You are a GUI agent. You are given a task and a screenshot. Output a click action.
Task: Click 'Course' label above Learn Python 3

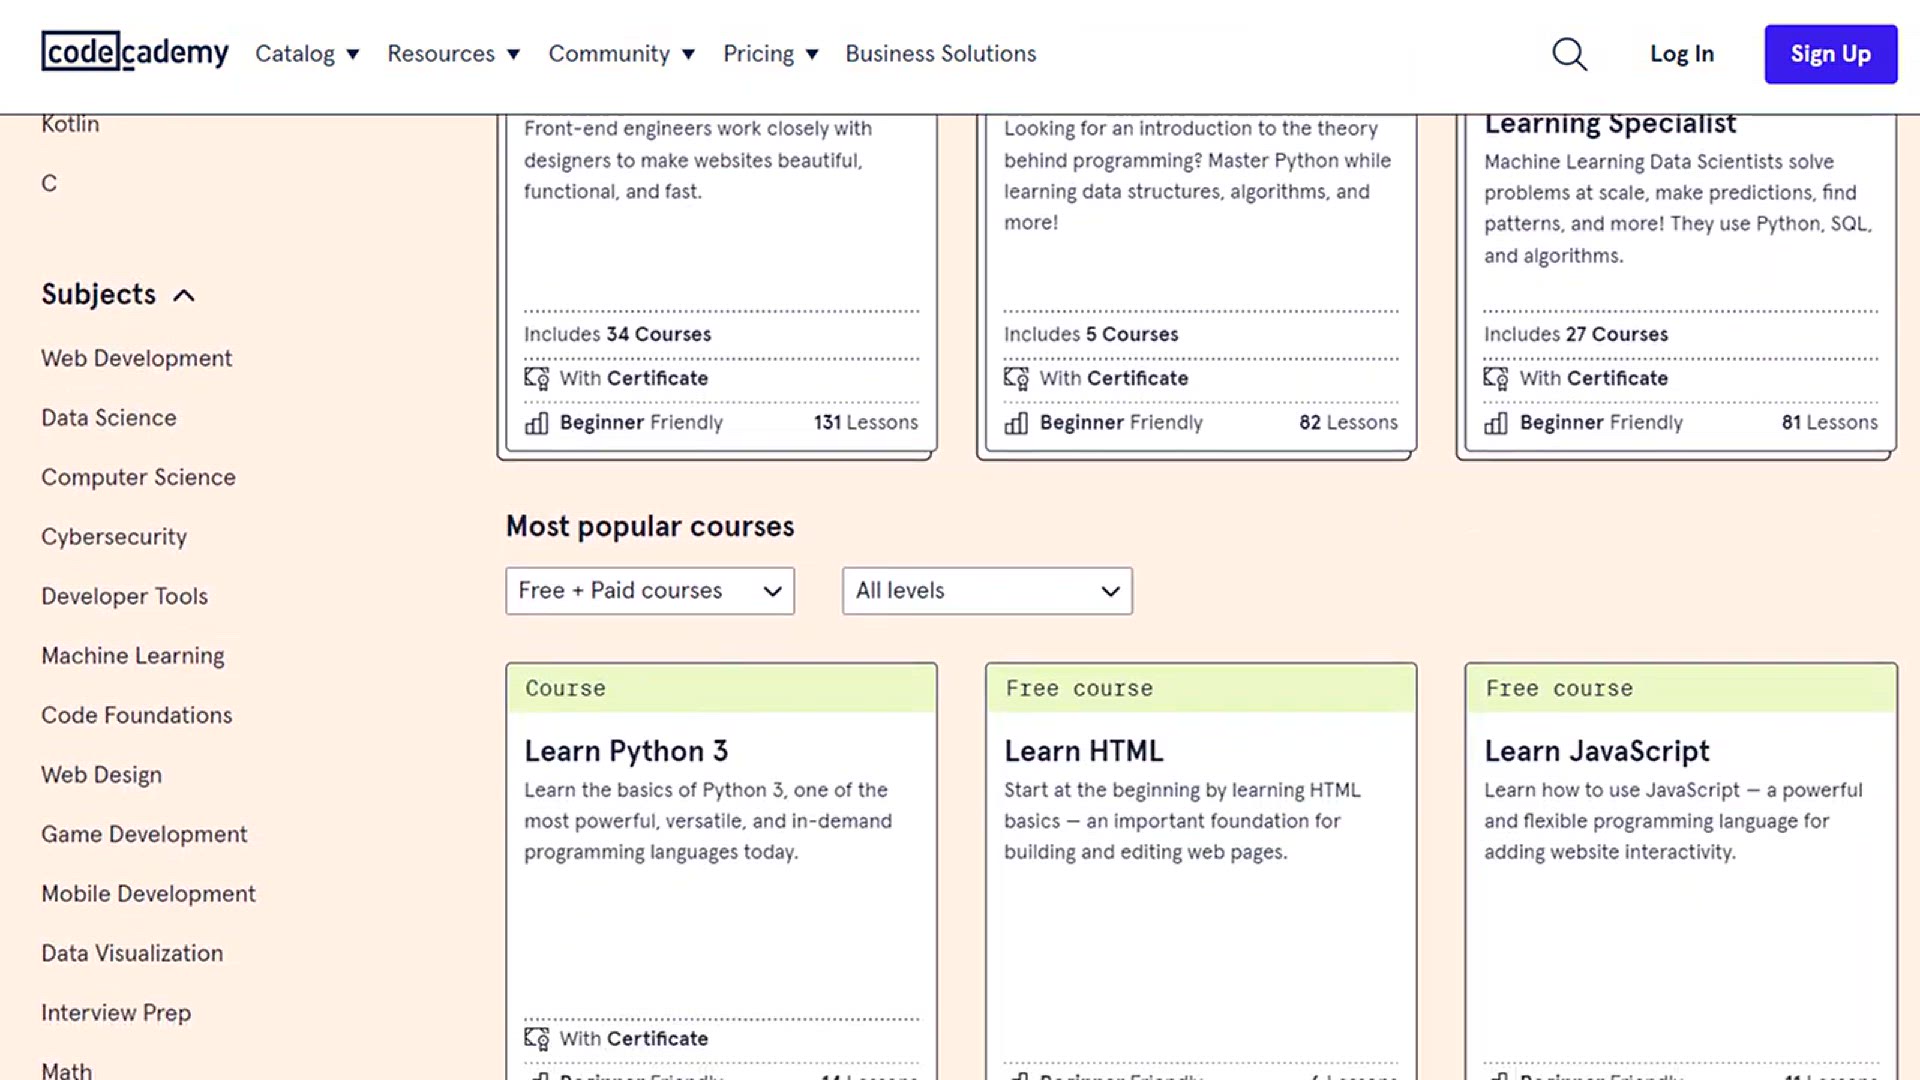tap(565, 689)
